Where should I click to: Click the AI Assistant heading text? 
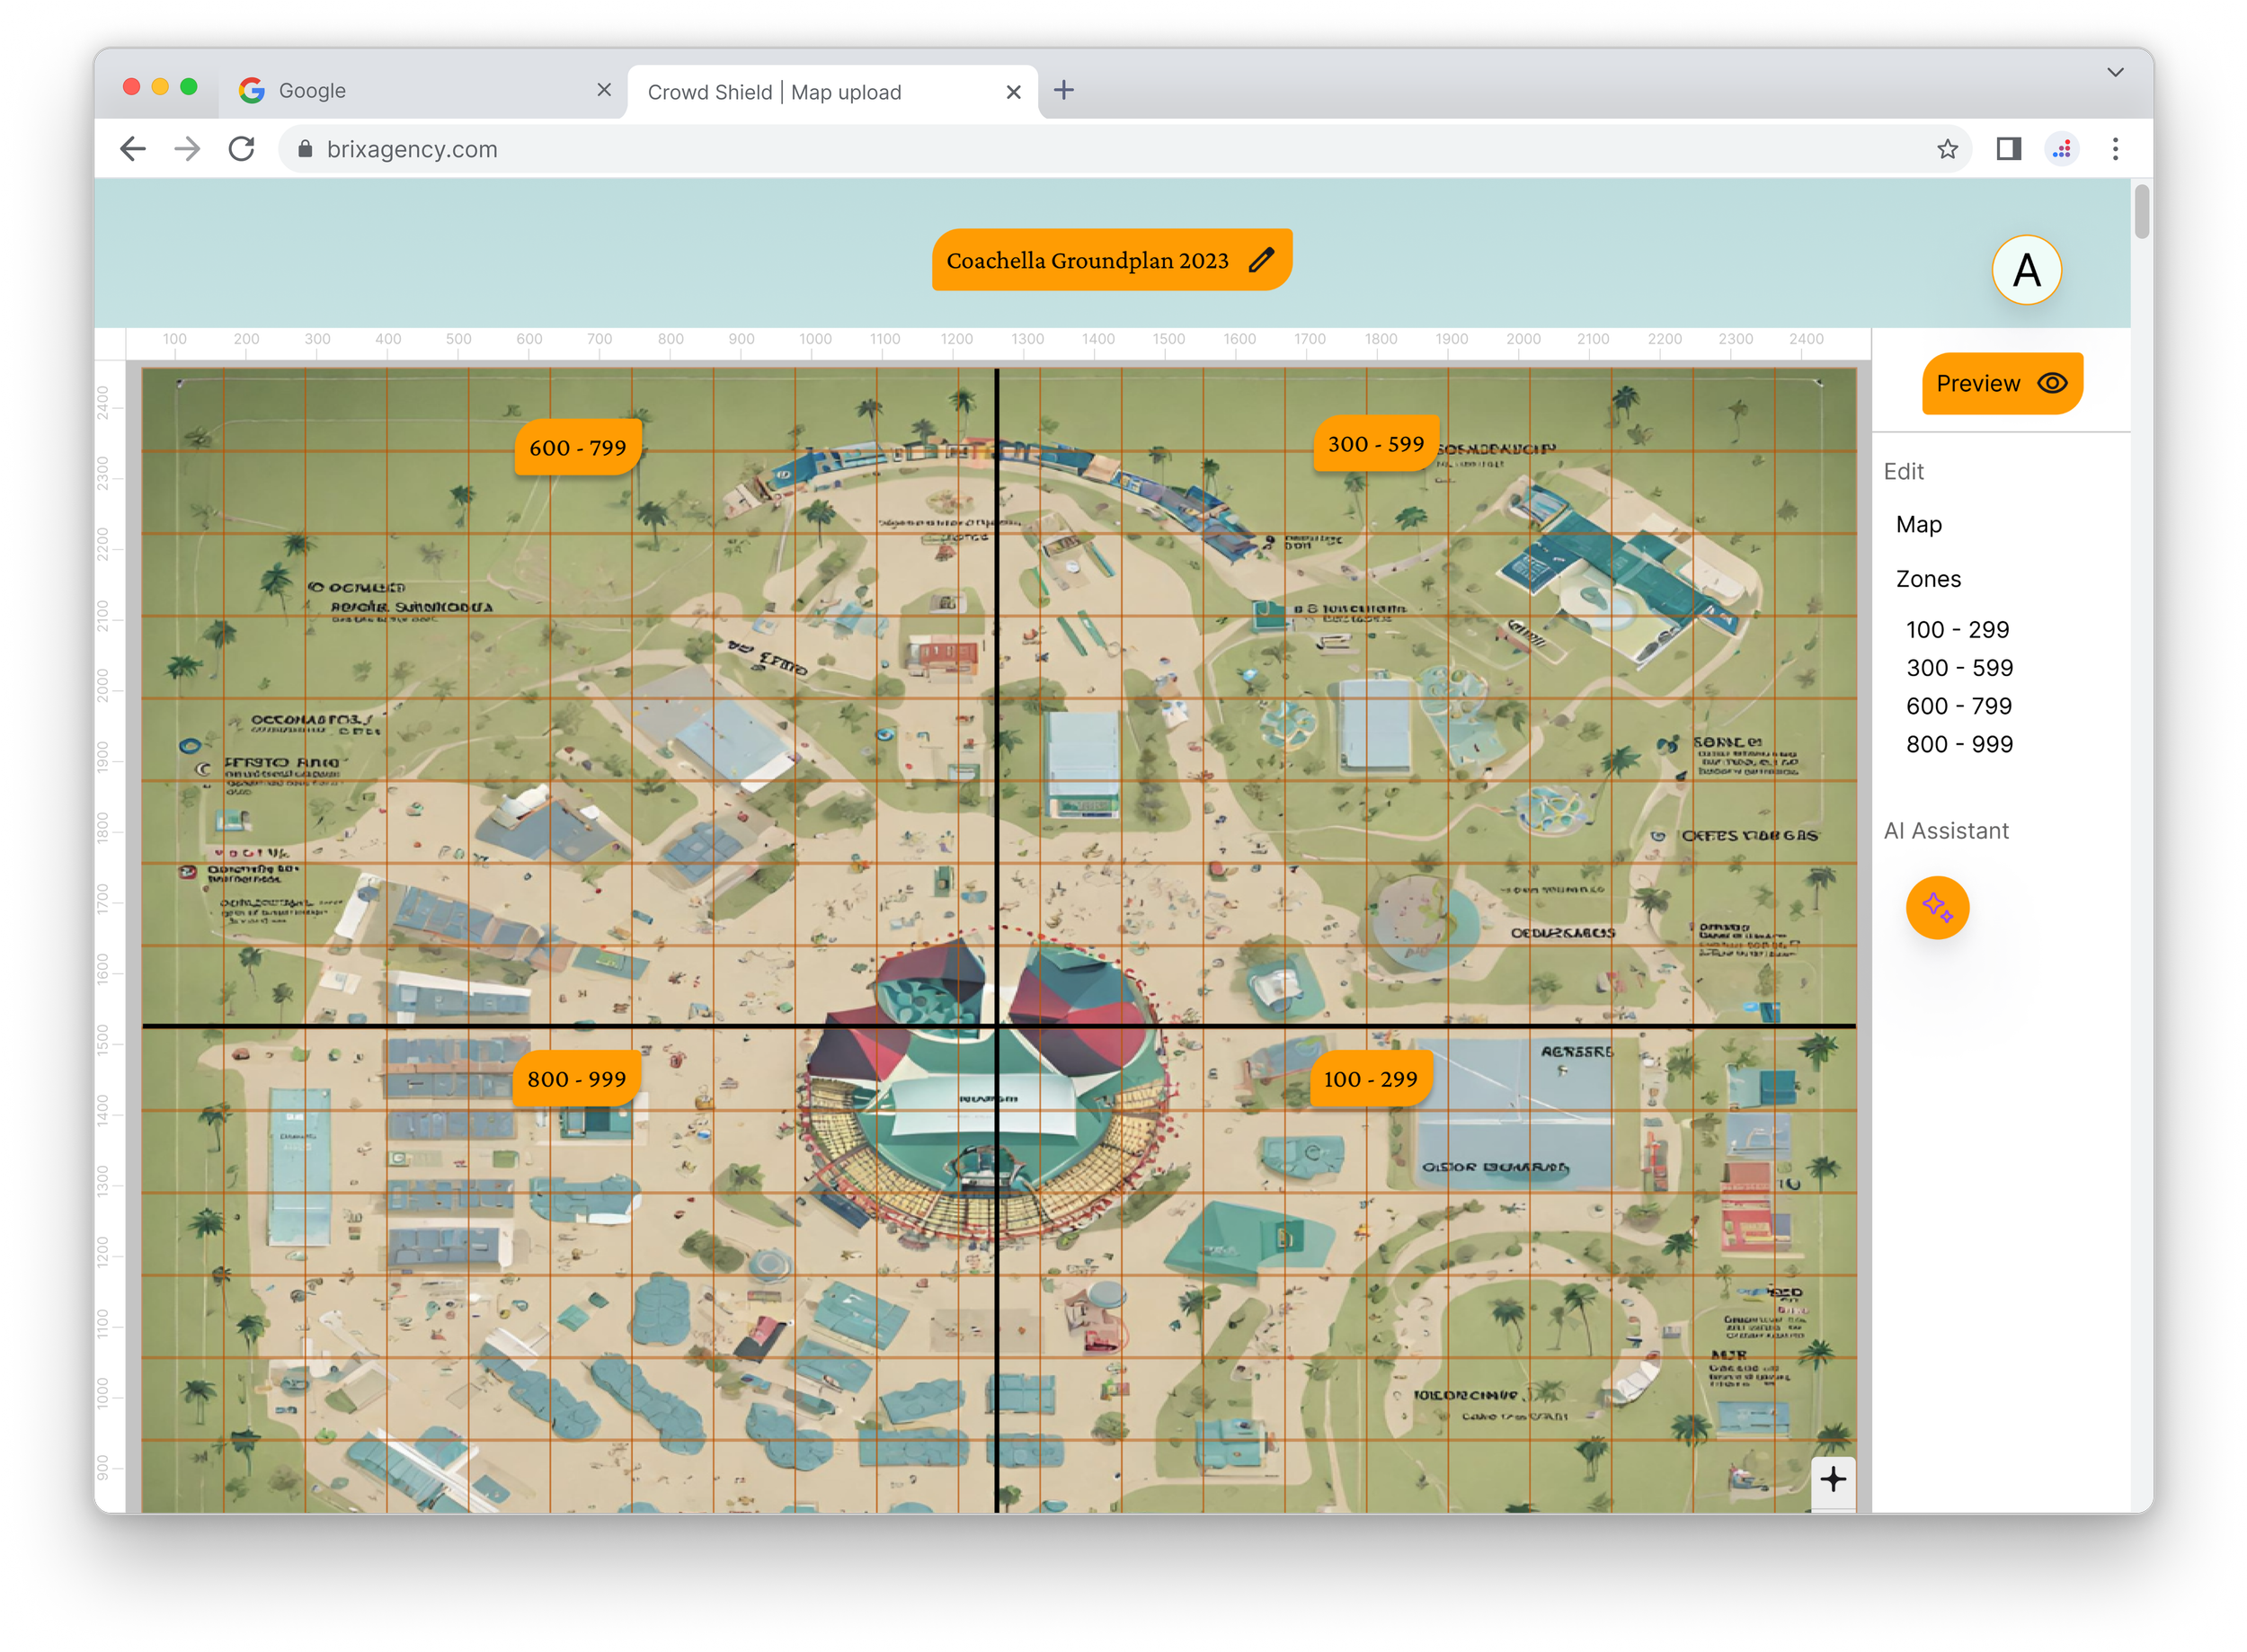click(x=1945, y=831)
